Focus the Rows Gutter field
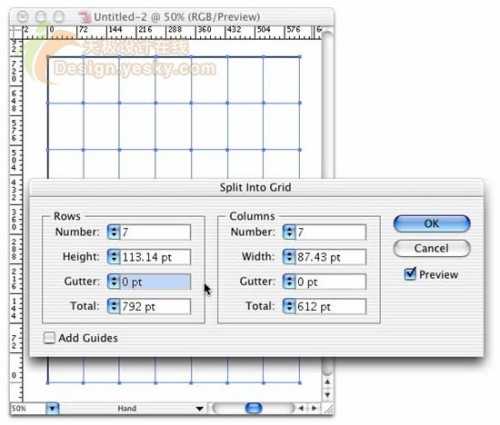This screenshot has width=500, height=425. click(155, 282)
